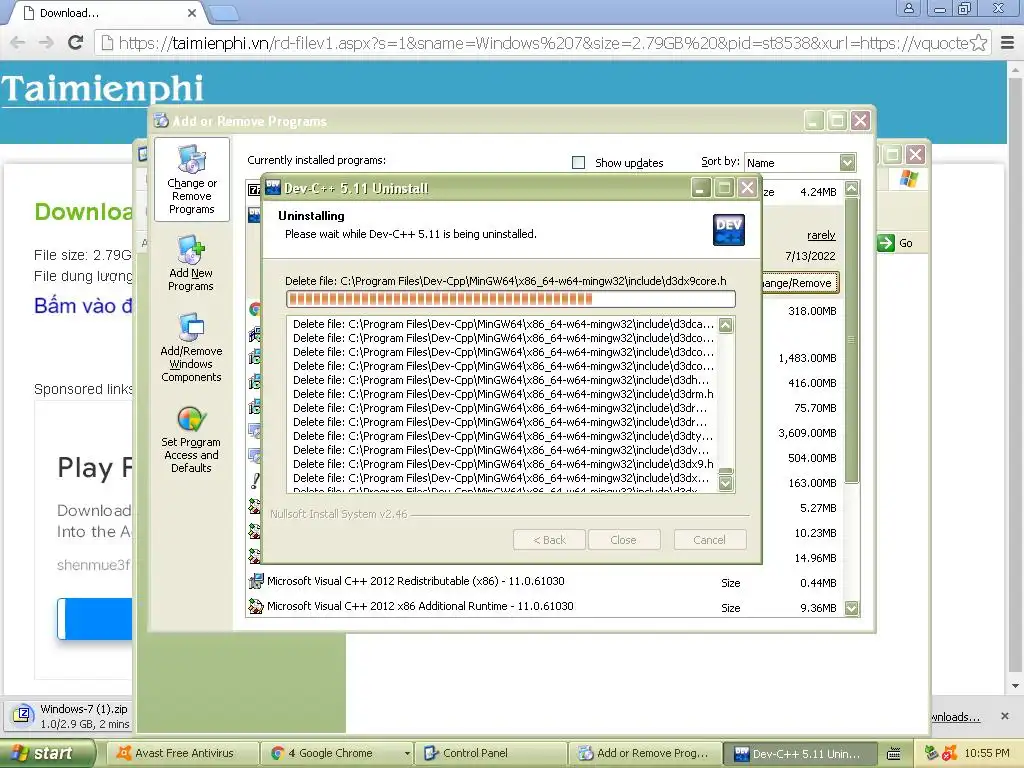Click the uninstall progress bar
This screenshot has height=768, width=1024.
[x=511, y=299]
